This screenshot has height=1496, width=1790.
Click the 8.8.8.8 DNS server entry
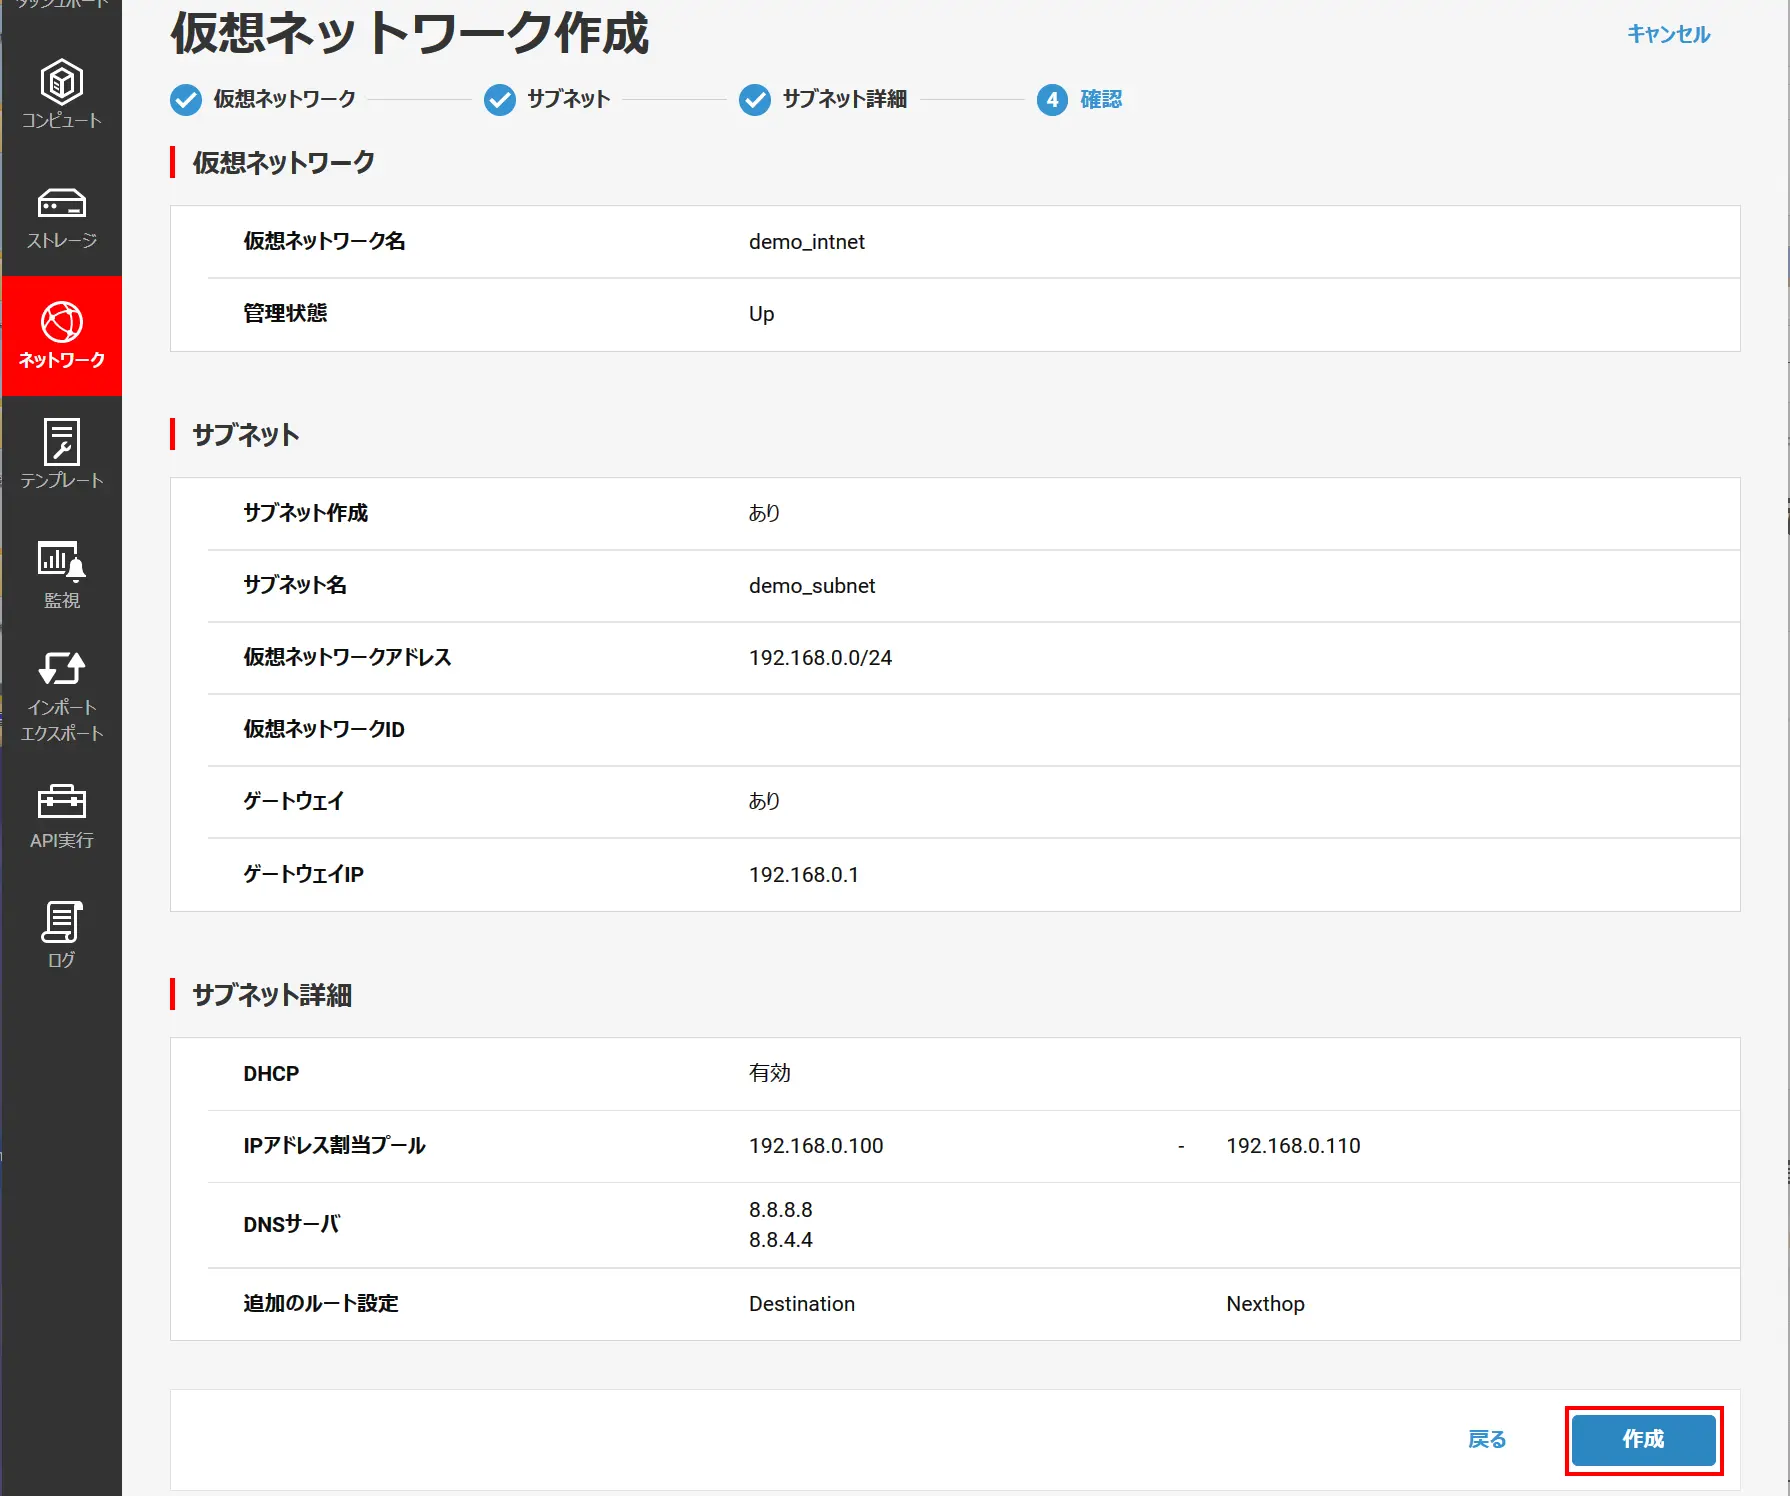pyautogui.click(x=781, y=1210)
